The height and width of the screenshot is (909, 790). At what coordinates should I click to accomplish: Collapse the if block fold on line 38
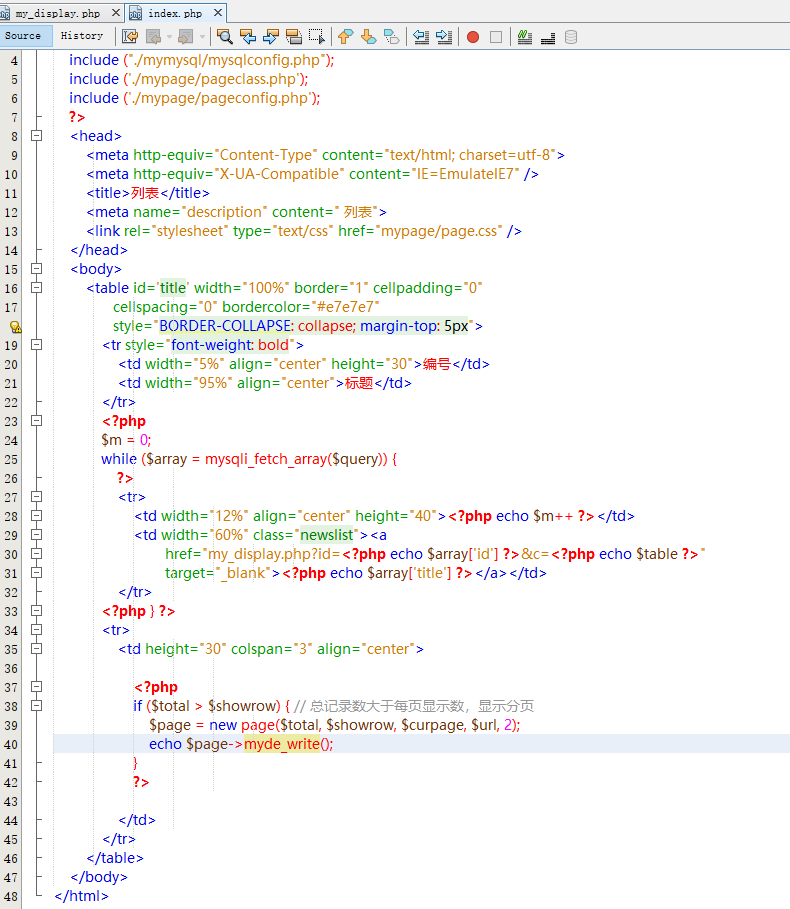(37, 706)
